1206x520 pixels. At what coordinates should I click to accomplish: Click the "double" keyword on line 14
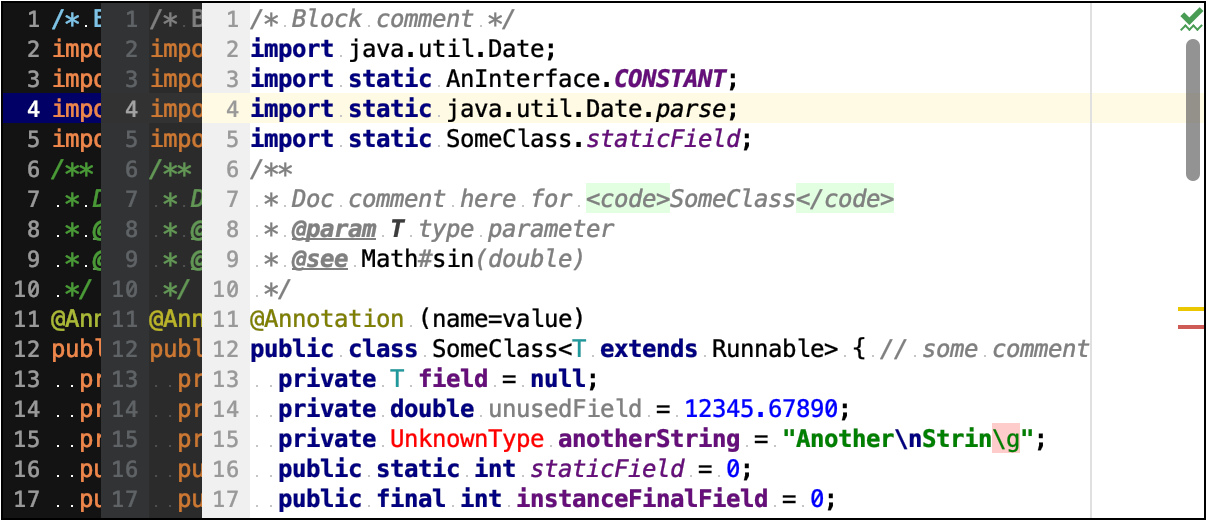pos(432,409)
